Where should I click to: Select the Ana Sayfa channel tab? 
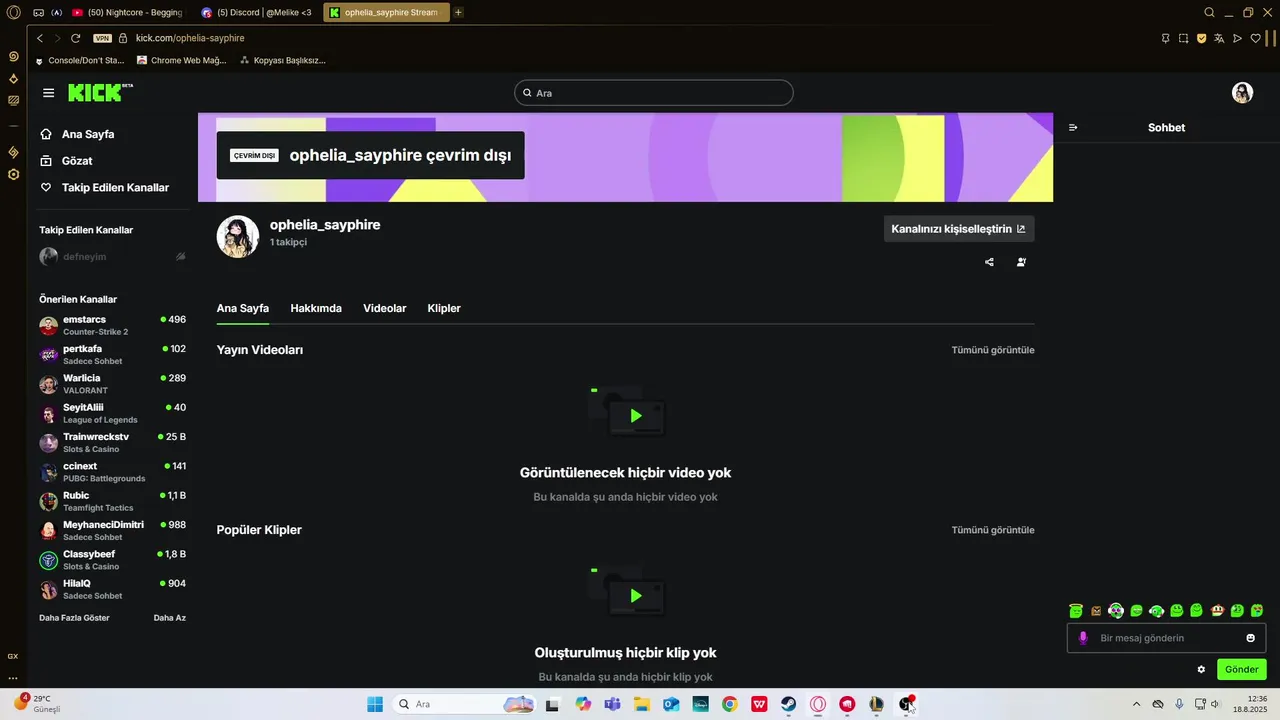pos(243,308)
